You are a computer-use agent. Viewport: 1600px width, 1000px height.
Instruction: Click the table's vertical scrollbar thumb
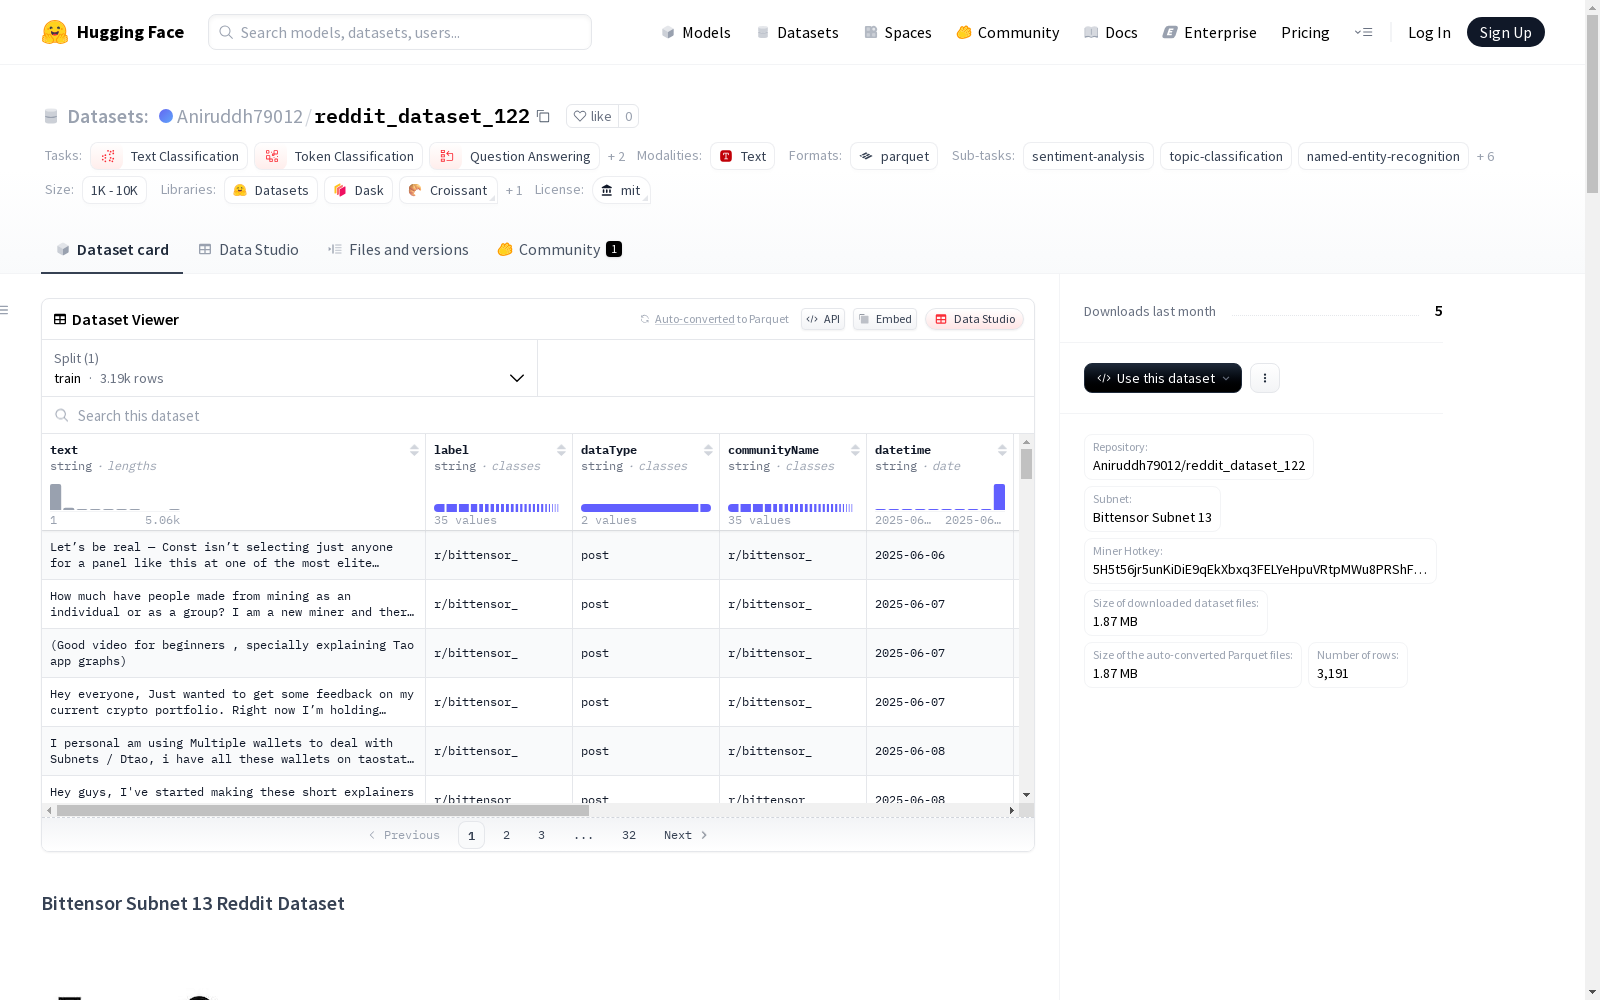tap(1026, 464)
